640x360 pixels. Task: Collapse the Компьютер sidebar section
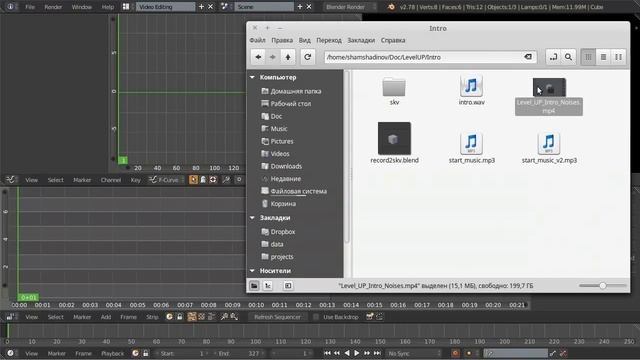pos(253,77)
